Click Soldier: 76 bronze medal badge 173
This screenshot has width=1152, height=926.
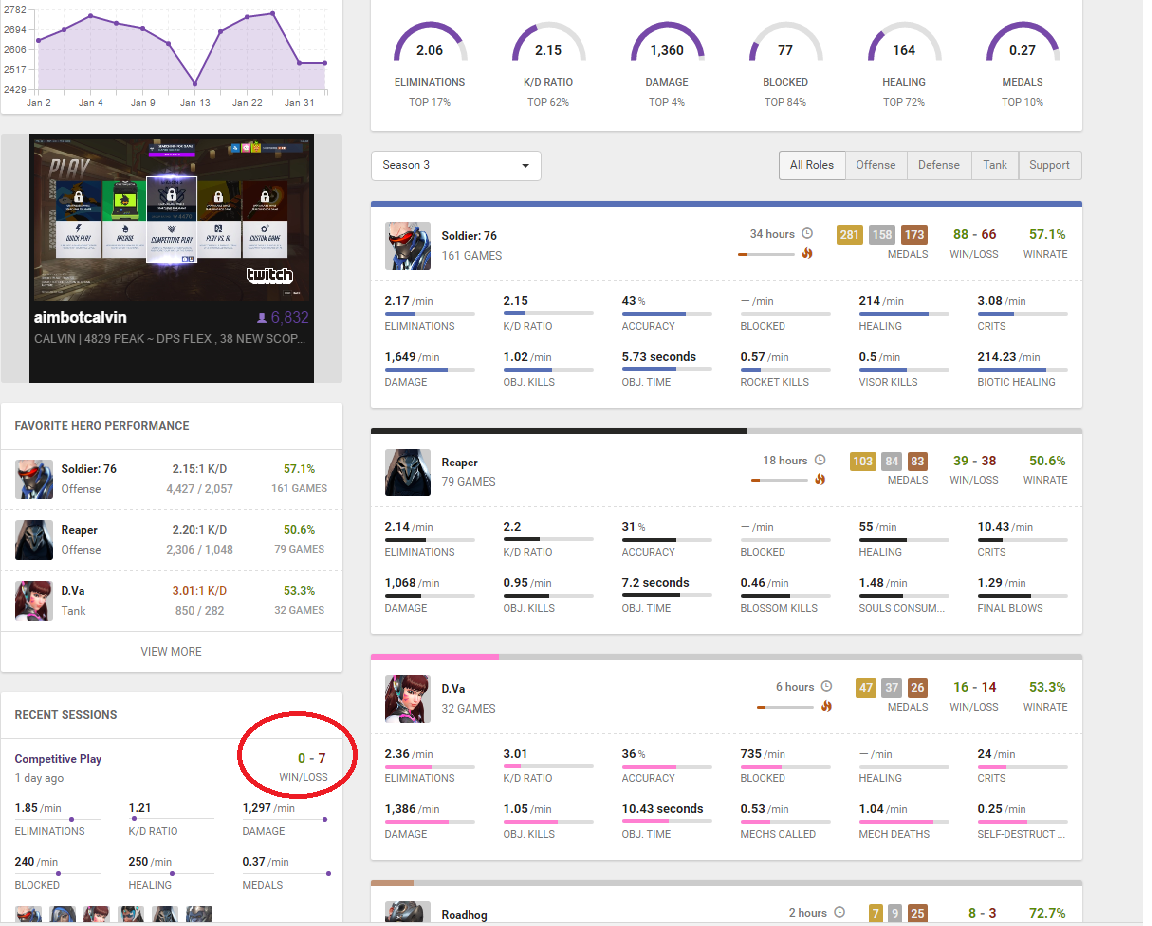pos(914,235)
